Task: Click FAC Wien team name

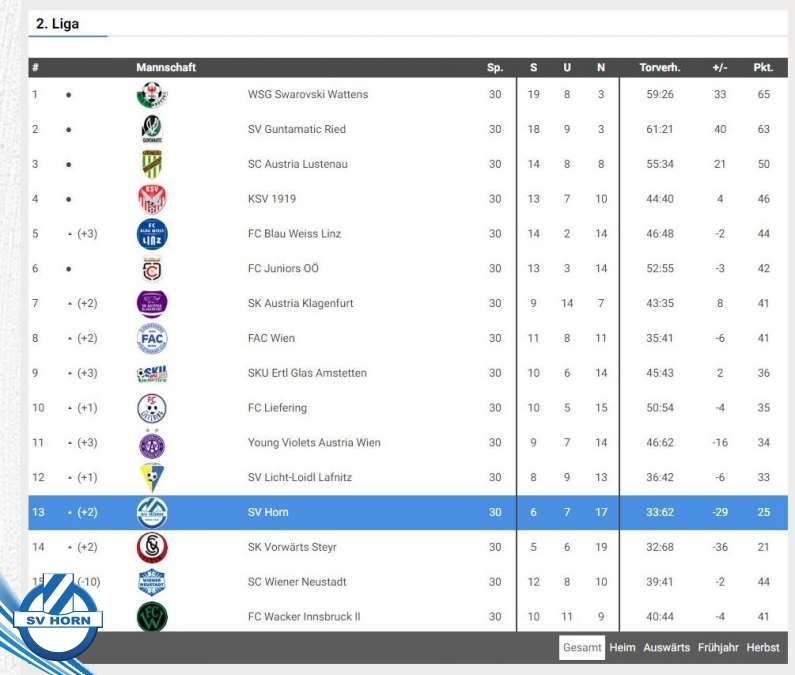Action: 271,338
